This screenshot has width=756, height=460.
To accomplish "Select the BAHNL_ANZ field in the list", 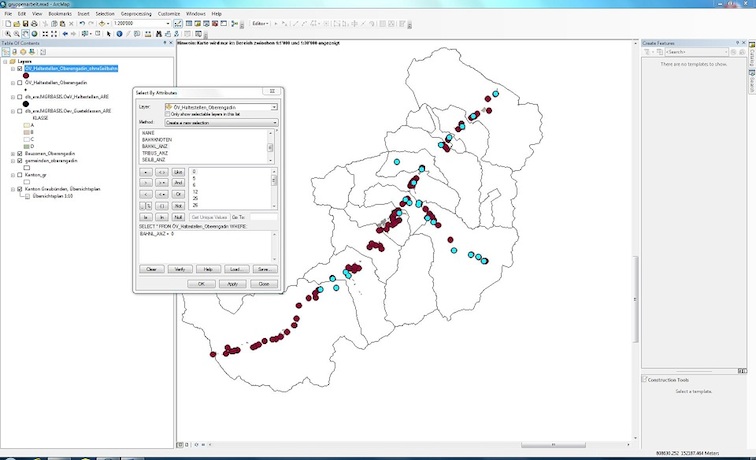I will point(154,146).
